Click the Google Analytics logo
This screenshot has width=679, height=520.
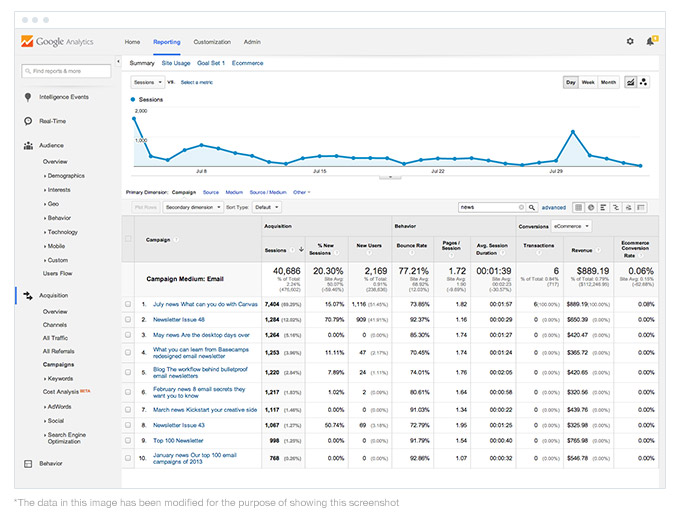pyautogui.click(x=57, y=42)
